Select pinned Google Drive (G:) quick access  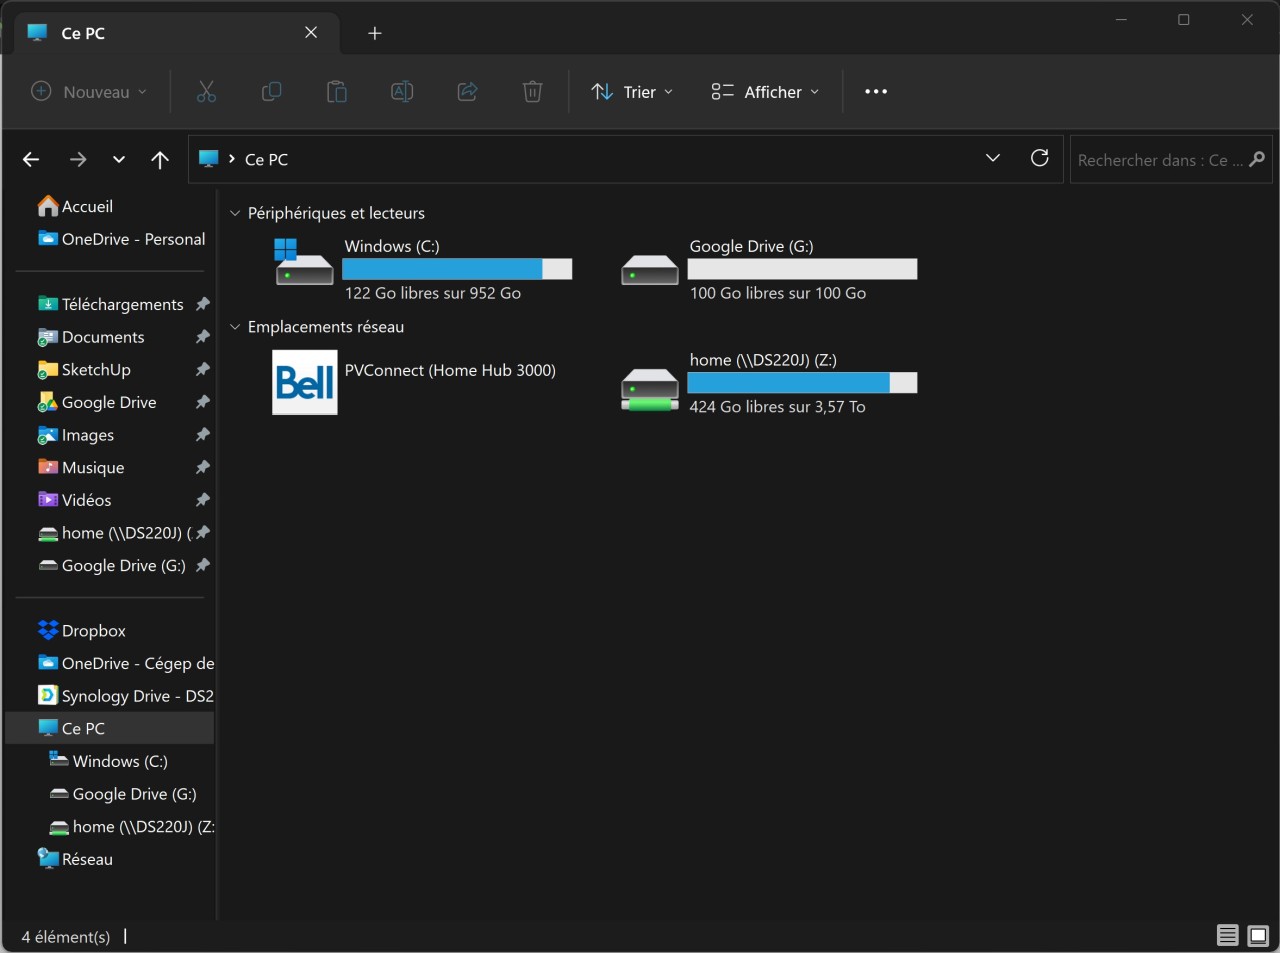pyautogui.click(x=110, y=565)
